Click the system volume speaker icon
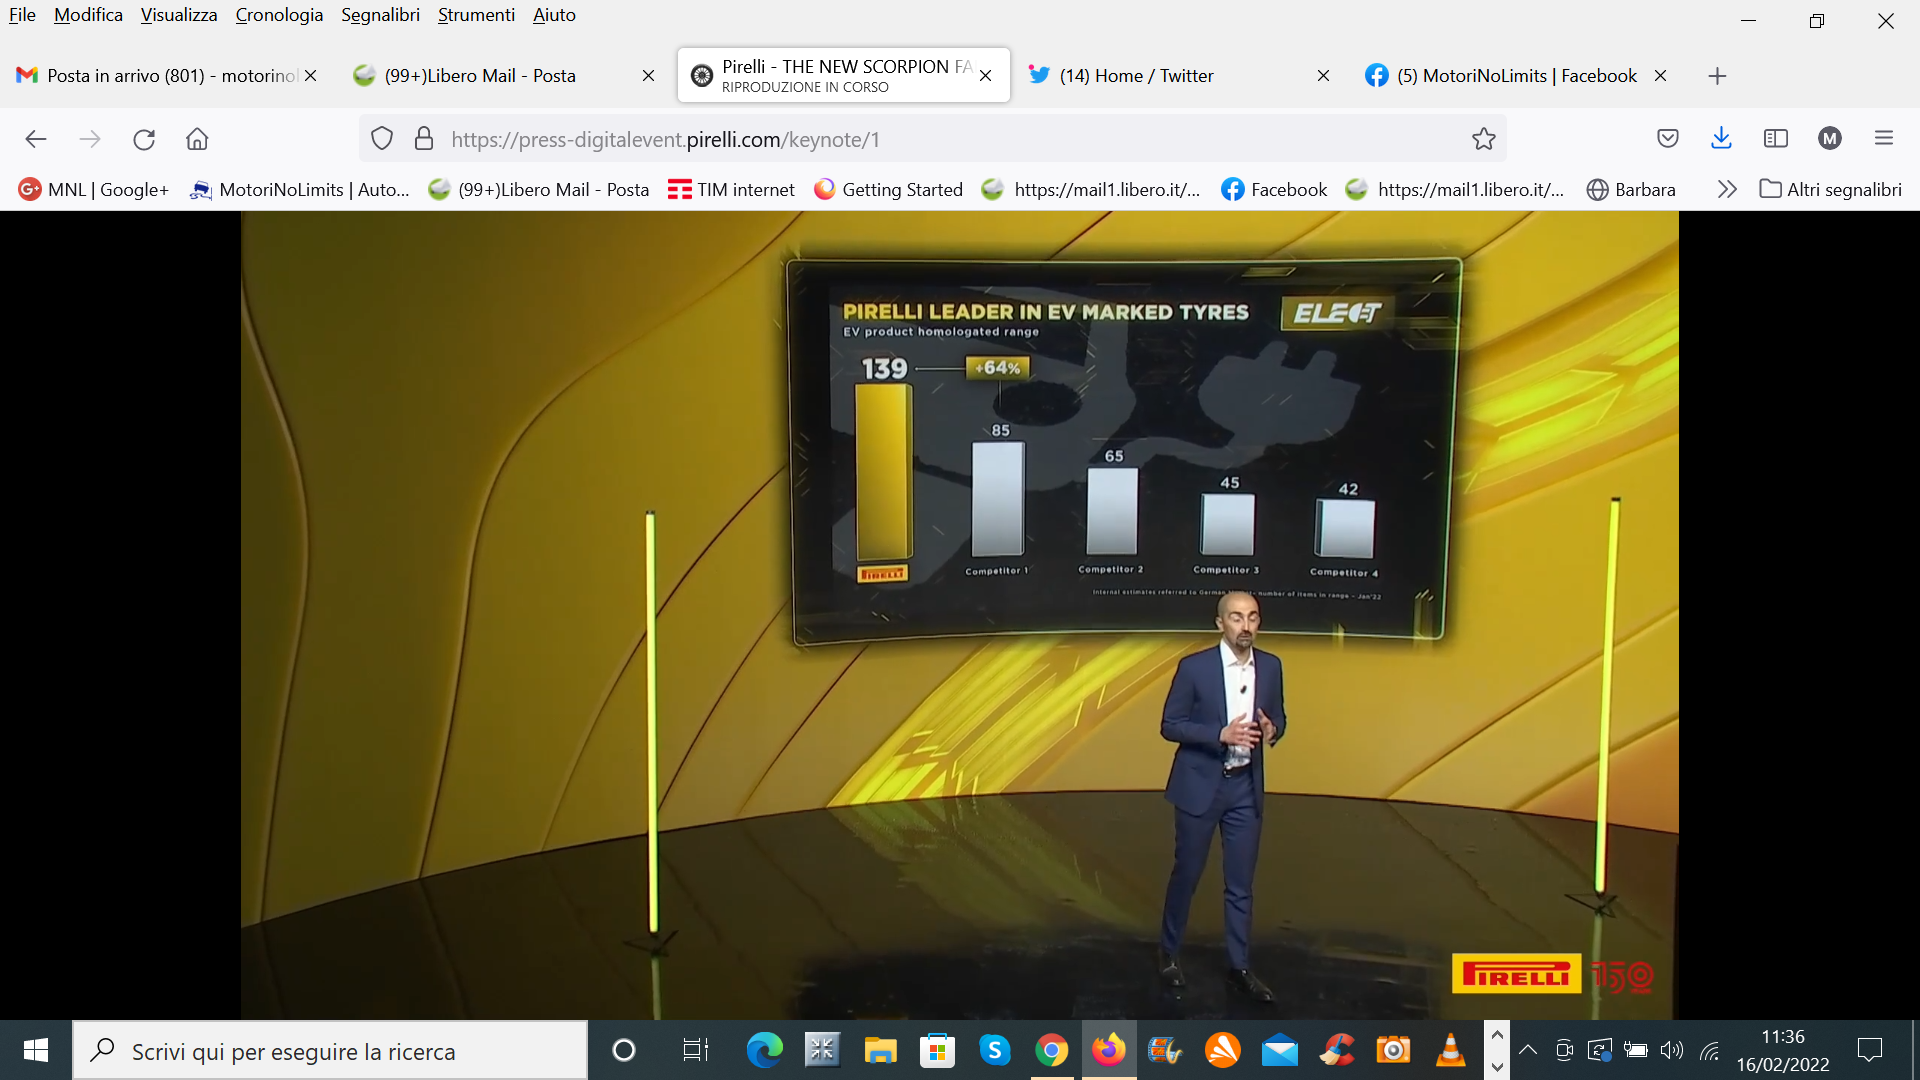1920x1080 pixels. [1672, 1050]
